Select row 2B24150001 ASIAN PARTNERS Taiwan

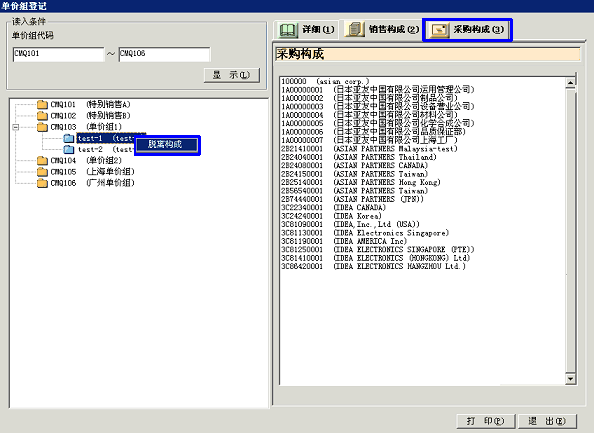[355, 174]
